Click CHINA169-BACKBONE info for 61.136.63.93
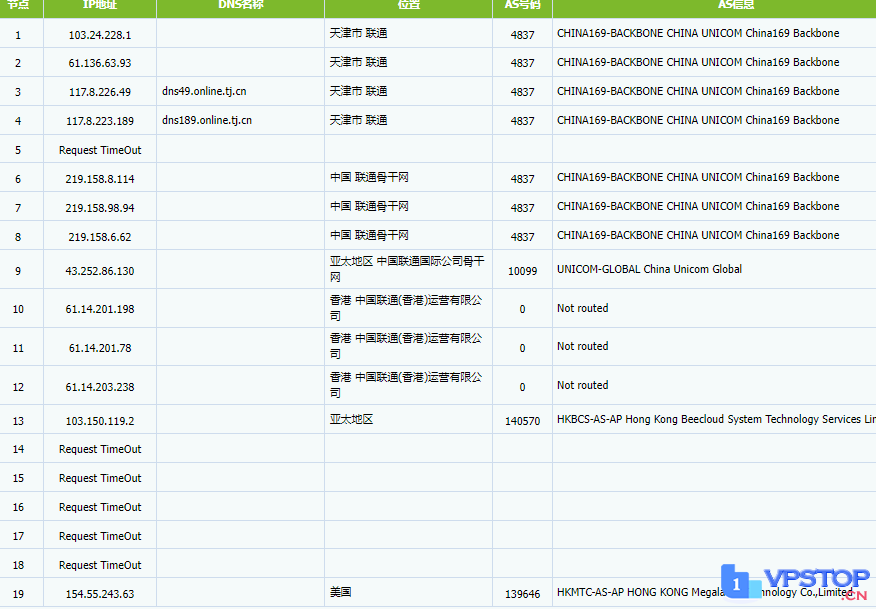Screen dimensions: 876x609 [x=698, y=62]
